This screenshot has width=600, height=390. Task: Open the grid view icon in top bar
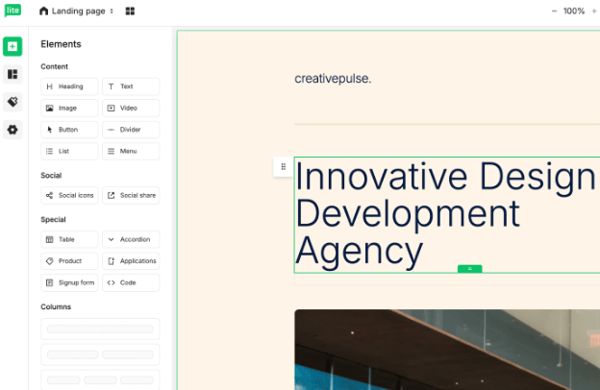(x=130, y=11)
